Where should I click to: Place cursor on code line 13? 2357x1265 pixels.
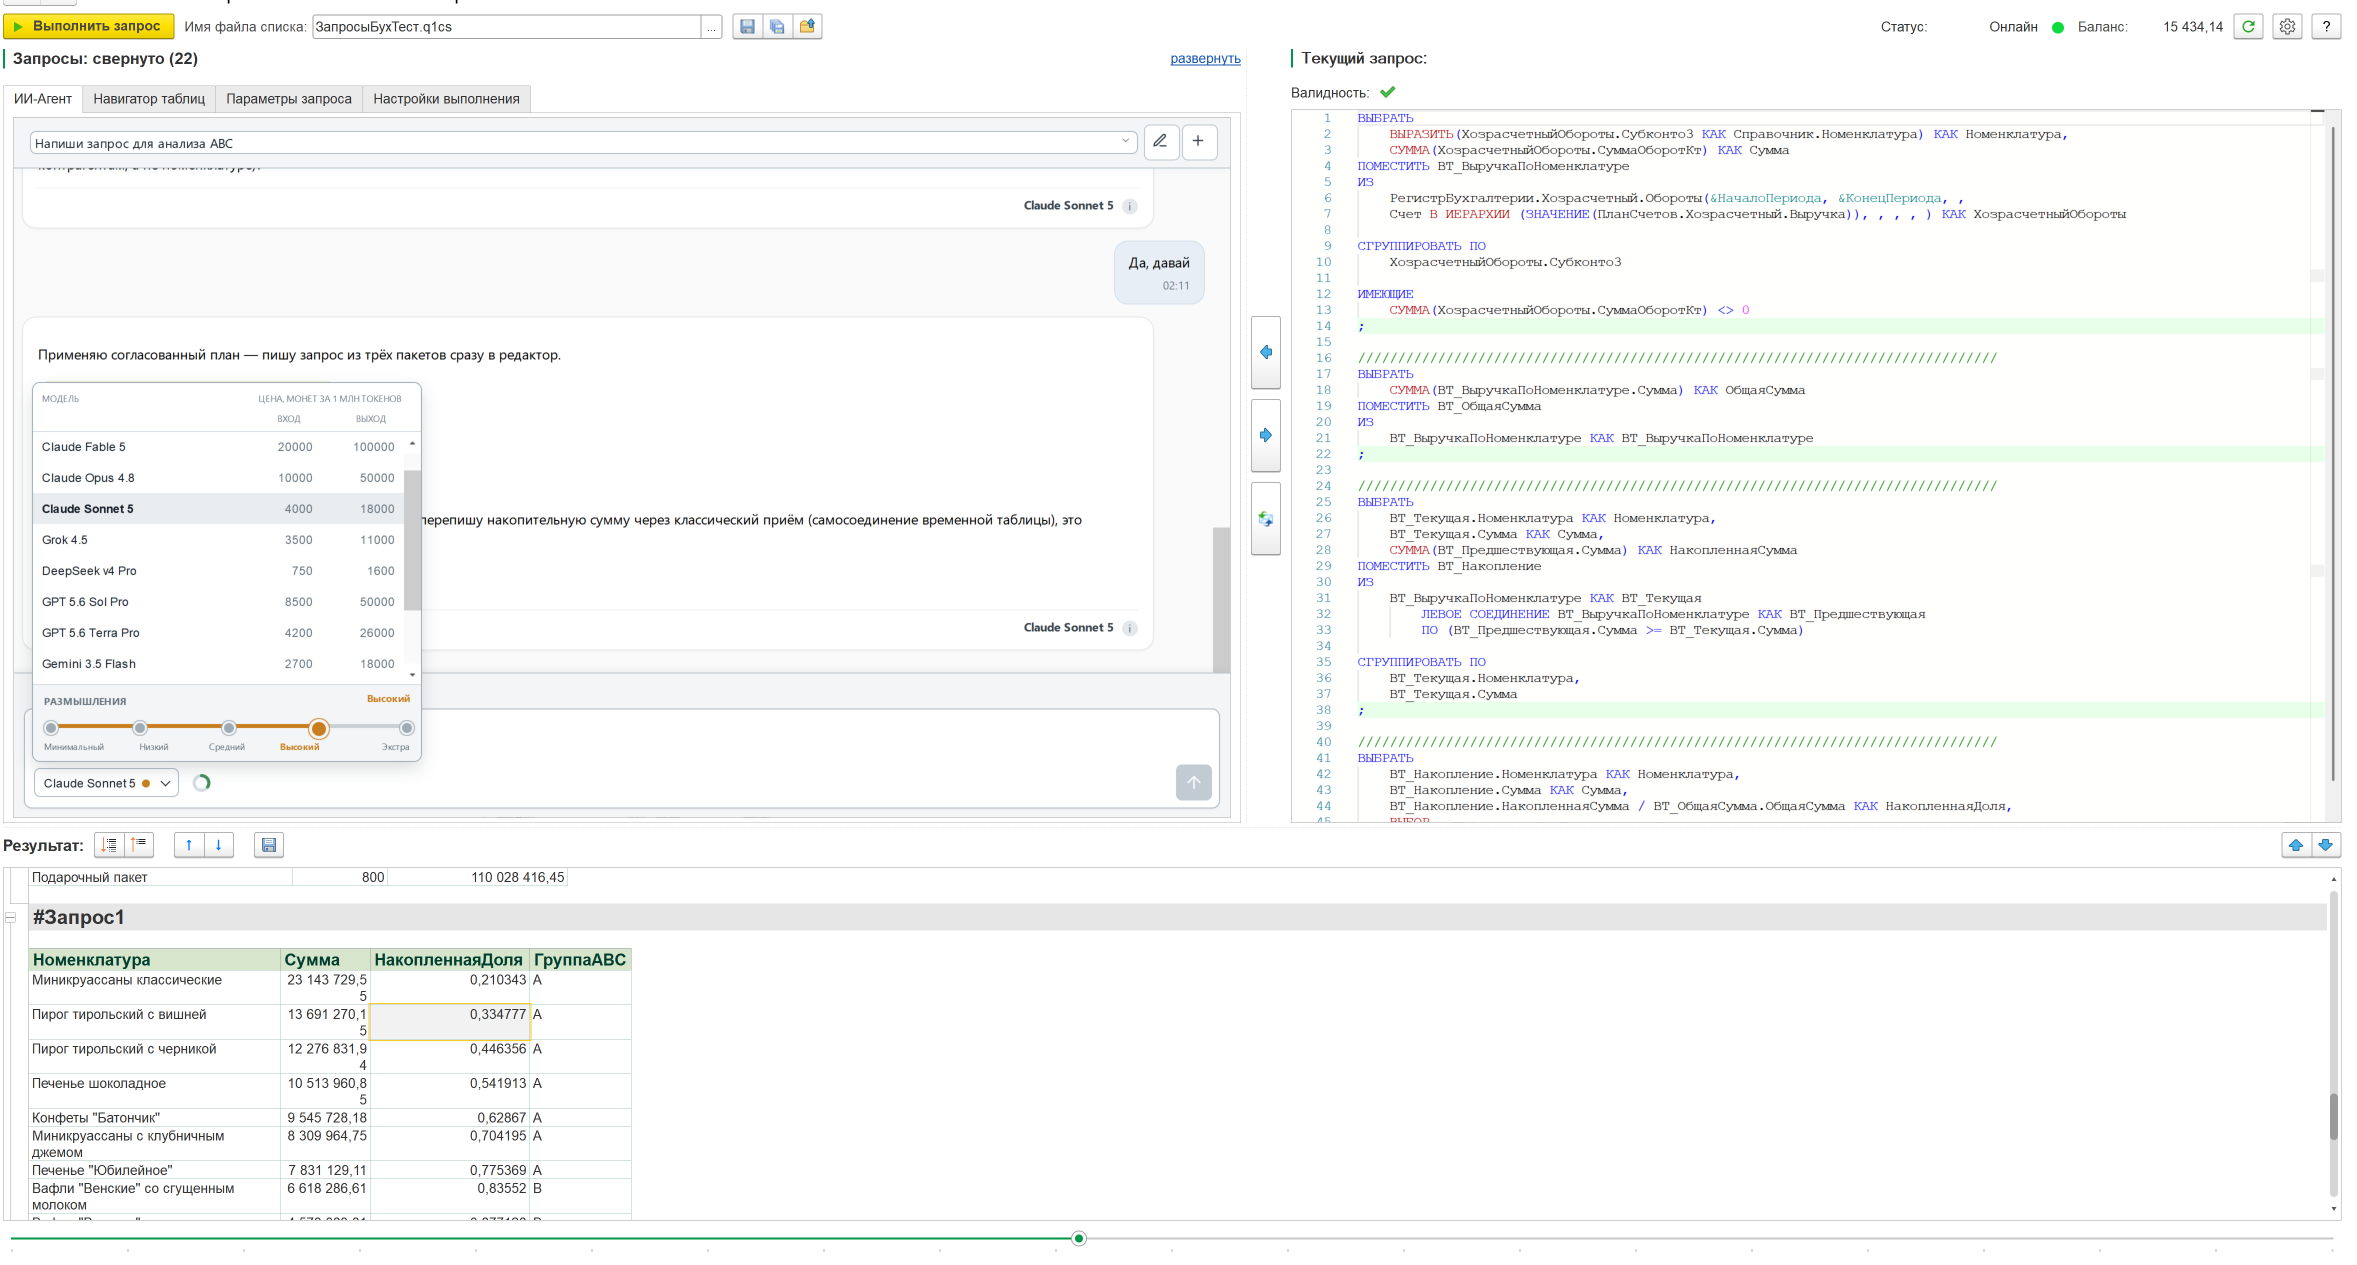[1569, 310]
